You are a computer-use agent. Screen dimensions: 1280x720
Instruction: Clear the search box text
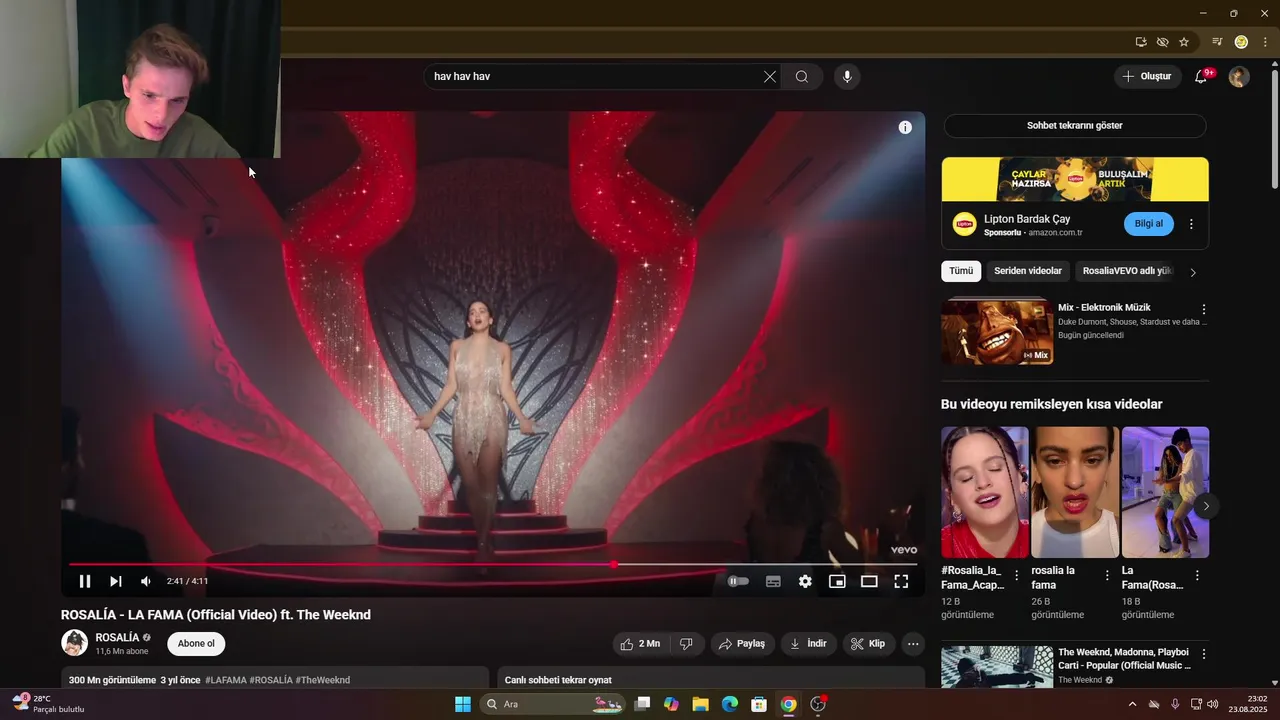(x=770, y=76)
